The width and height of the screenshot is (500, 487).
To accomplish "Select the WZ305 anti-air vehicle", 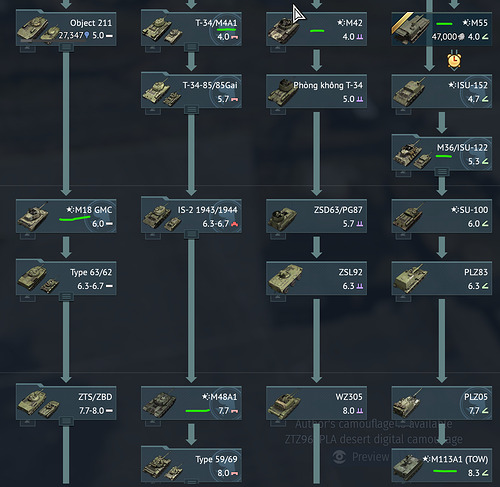I will 316,403.
